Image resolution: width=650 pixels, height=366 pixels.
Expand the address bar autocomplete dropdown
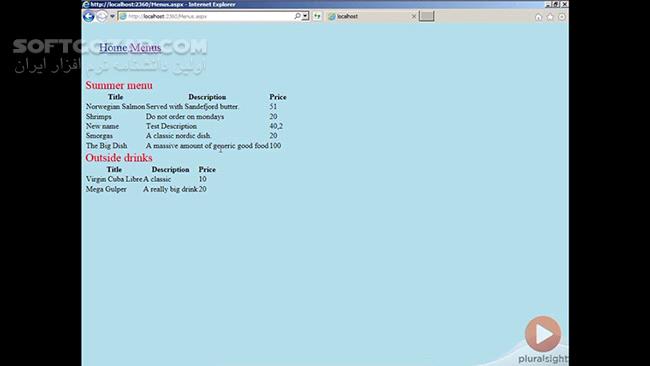point(305,16)
